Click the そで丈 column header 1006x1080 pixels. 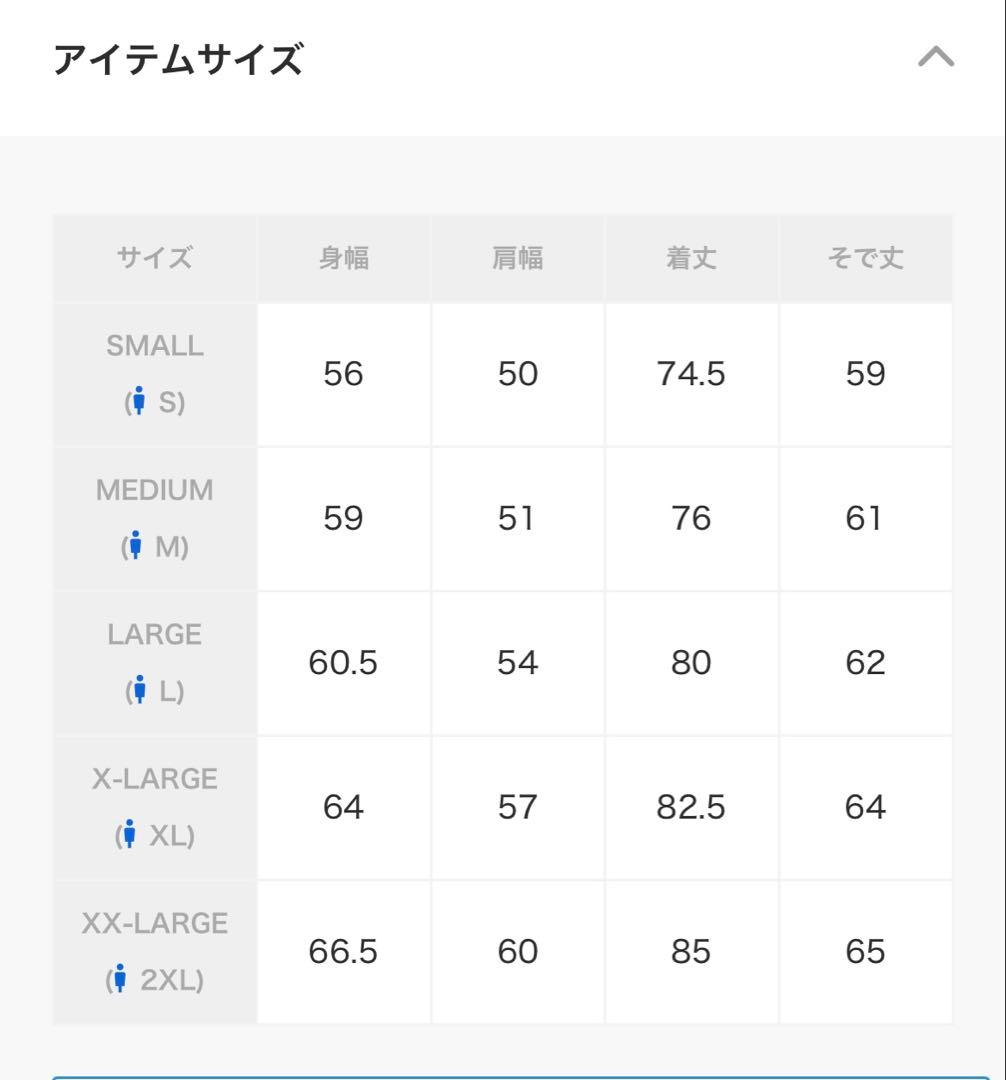[866, 258]
